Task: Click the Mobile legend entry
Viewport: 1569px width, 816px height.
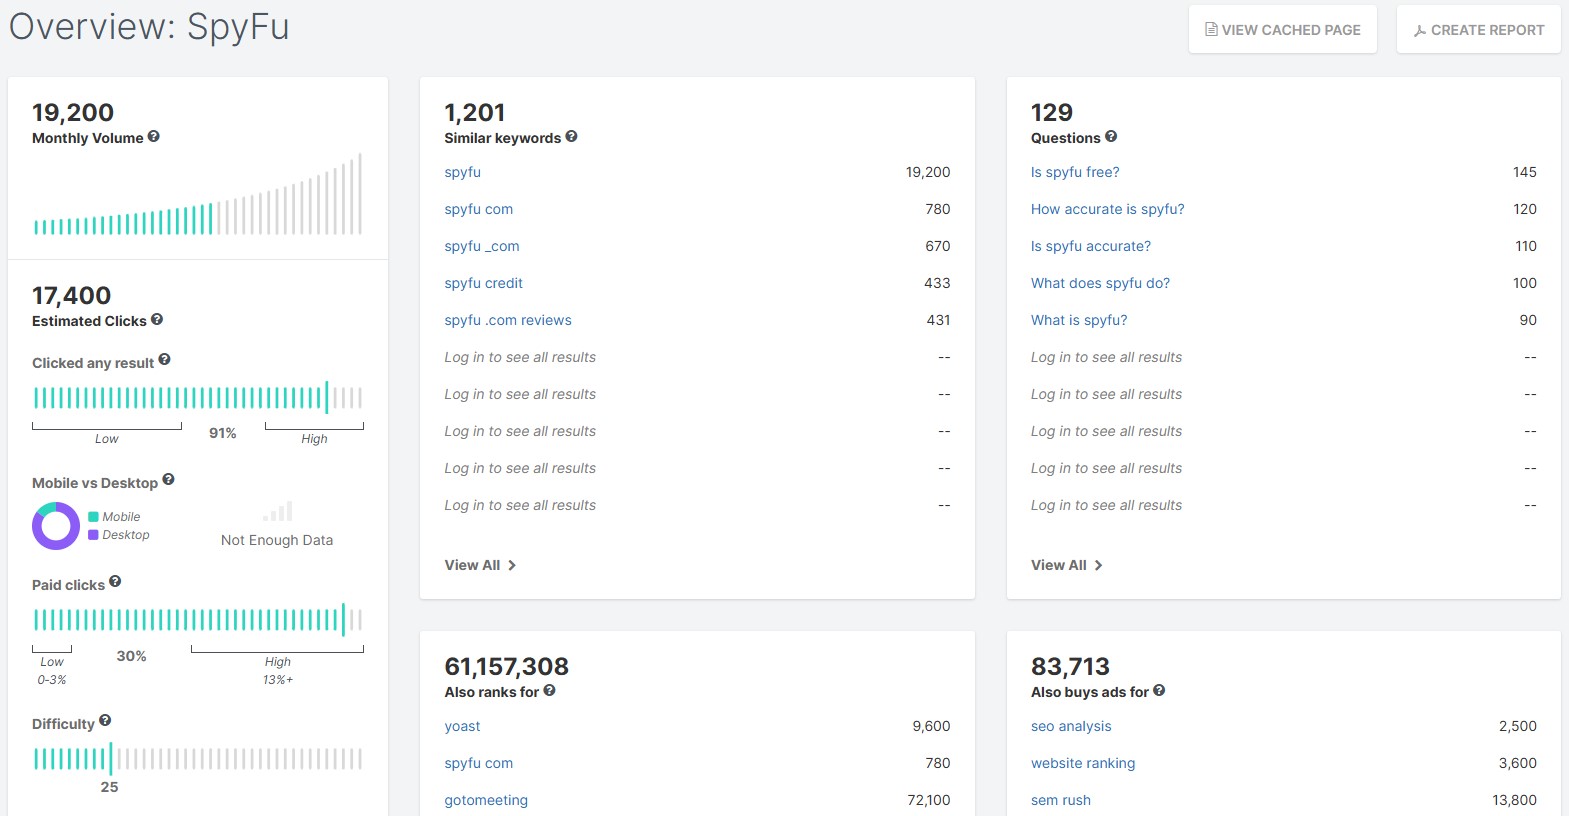Action: pyautogui.click(x=114, y=517)
